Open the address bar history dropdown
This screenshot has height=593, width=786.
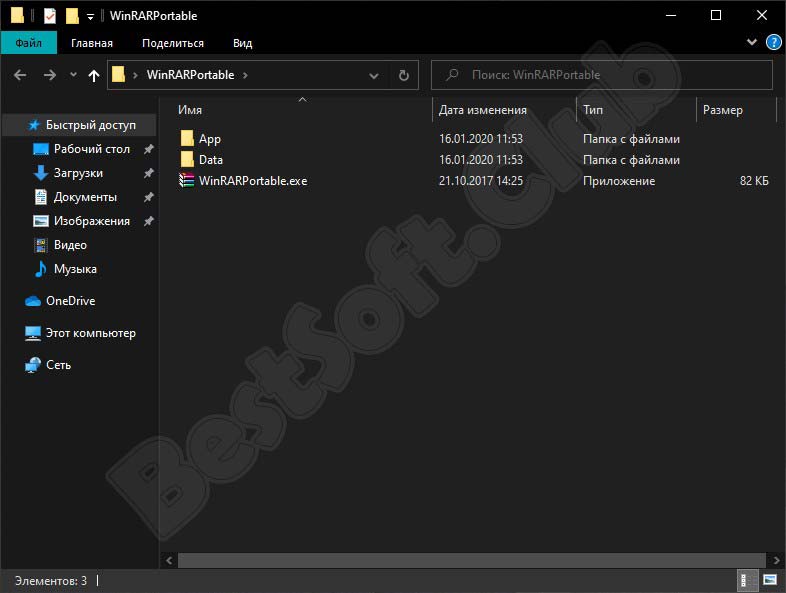[373, 76]
